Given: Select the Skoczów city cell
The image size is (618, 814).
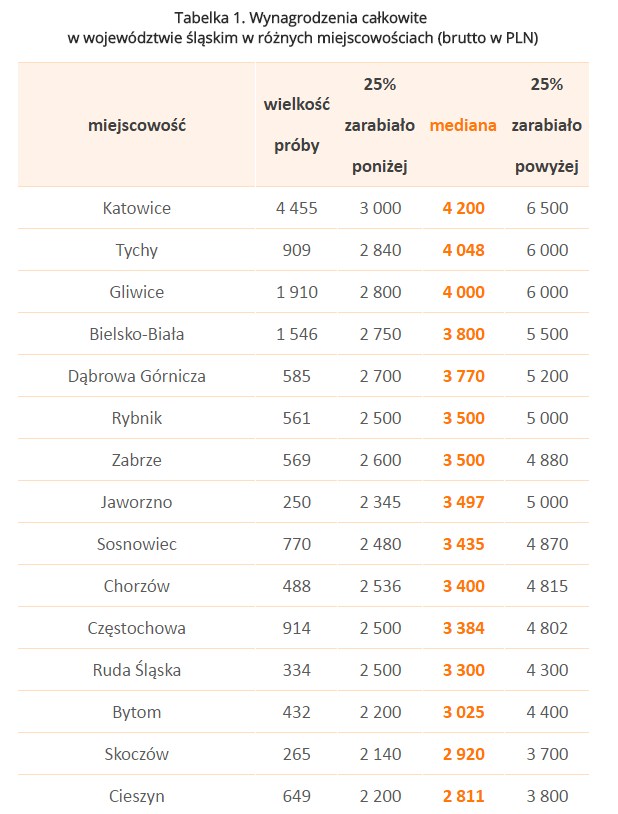Looking at the screenshot, I should (137, 754).
